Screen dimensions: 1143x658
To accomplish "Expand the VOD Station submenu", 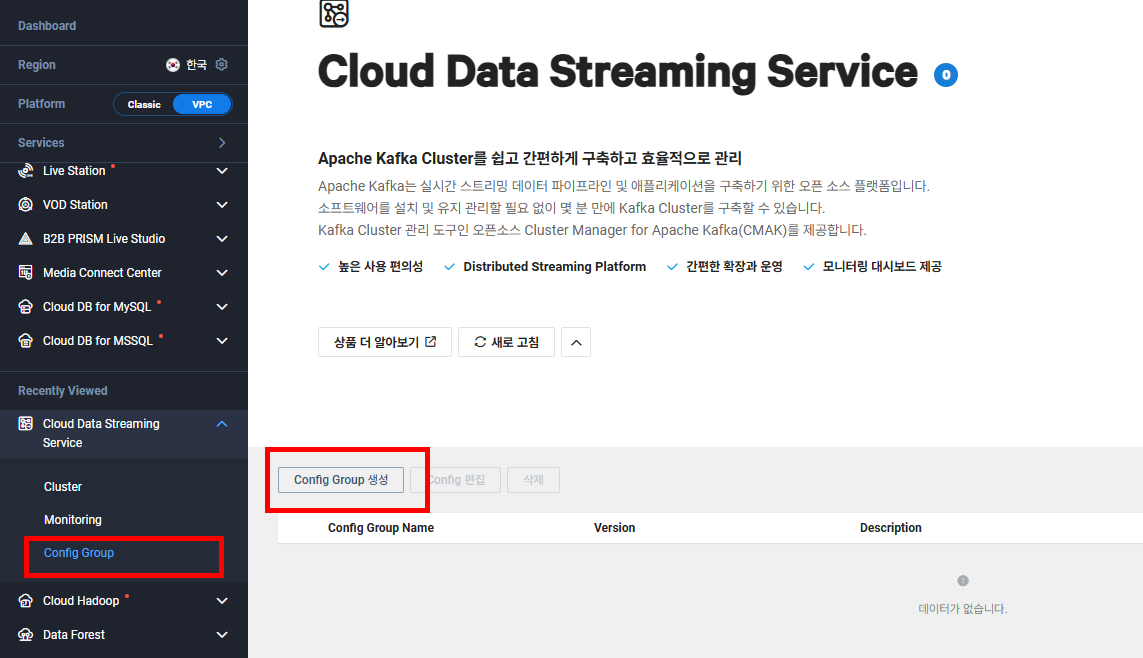I will pos(222,205).
